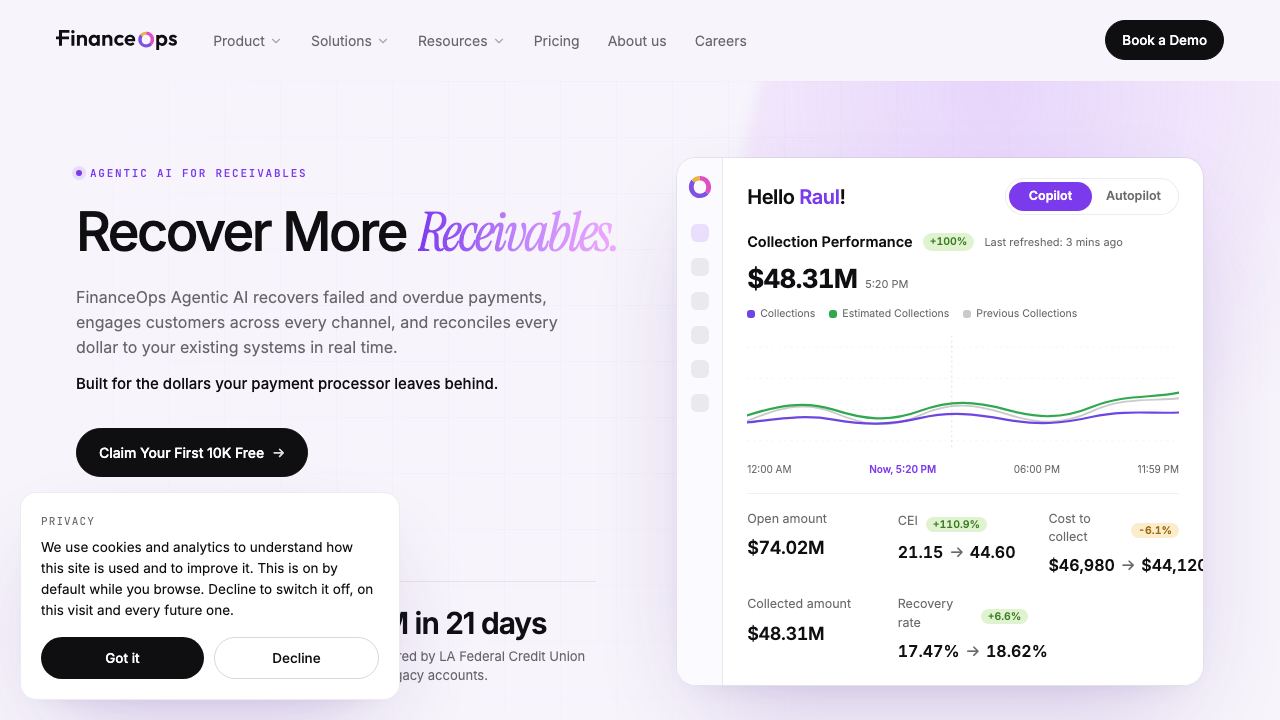Decline cookies and analytics
Image resolution: width=1280 pixels, height=720 pixels.
pos(296,658)
